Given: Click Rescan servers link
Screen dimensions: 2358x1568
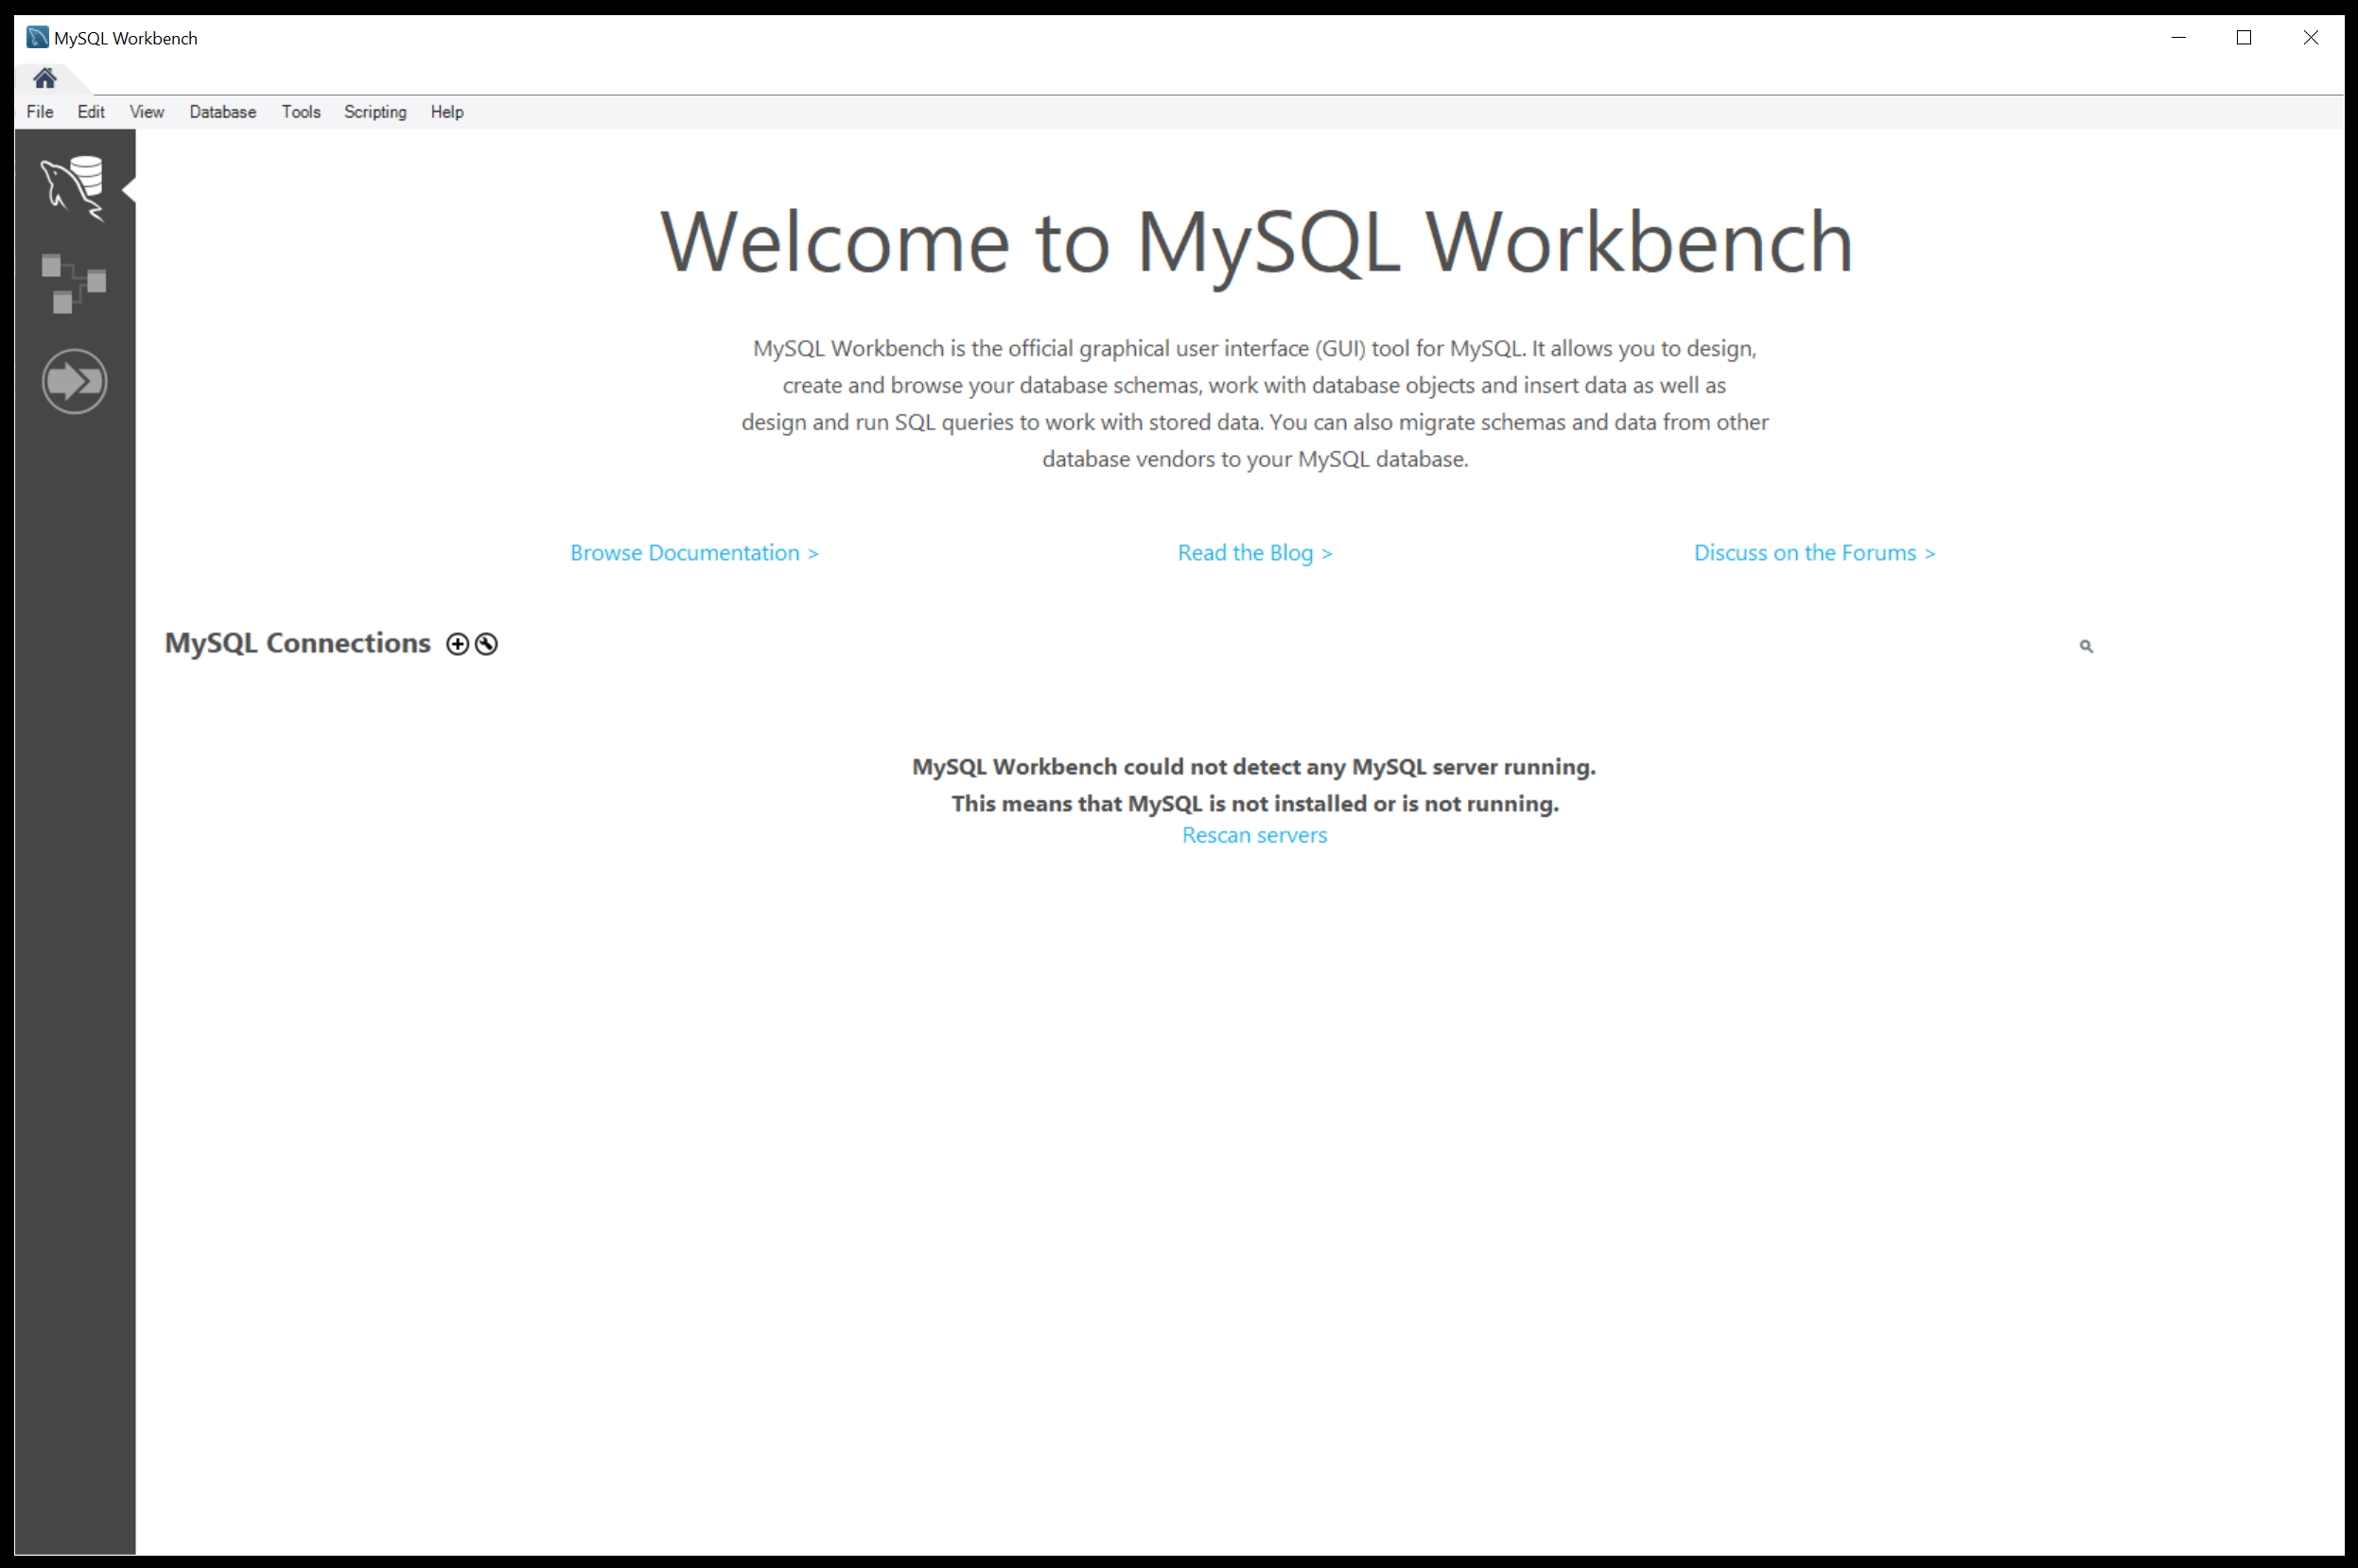Looking at the screenshot, I should (x=1254, y=835).
